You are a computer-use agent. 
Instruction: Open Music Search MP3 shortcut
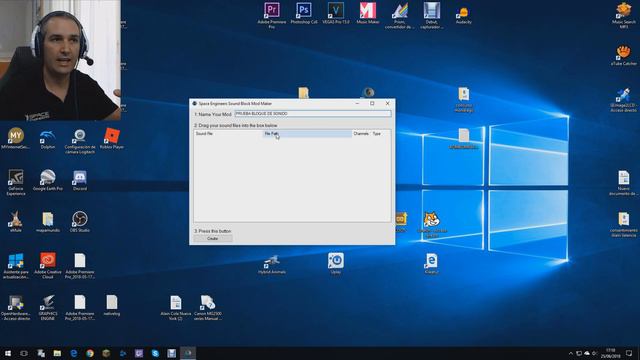(624, 15)
